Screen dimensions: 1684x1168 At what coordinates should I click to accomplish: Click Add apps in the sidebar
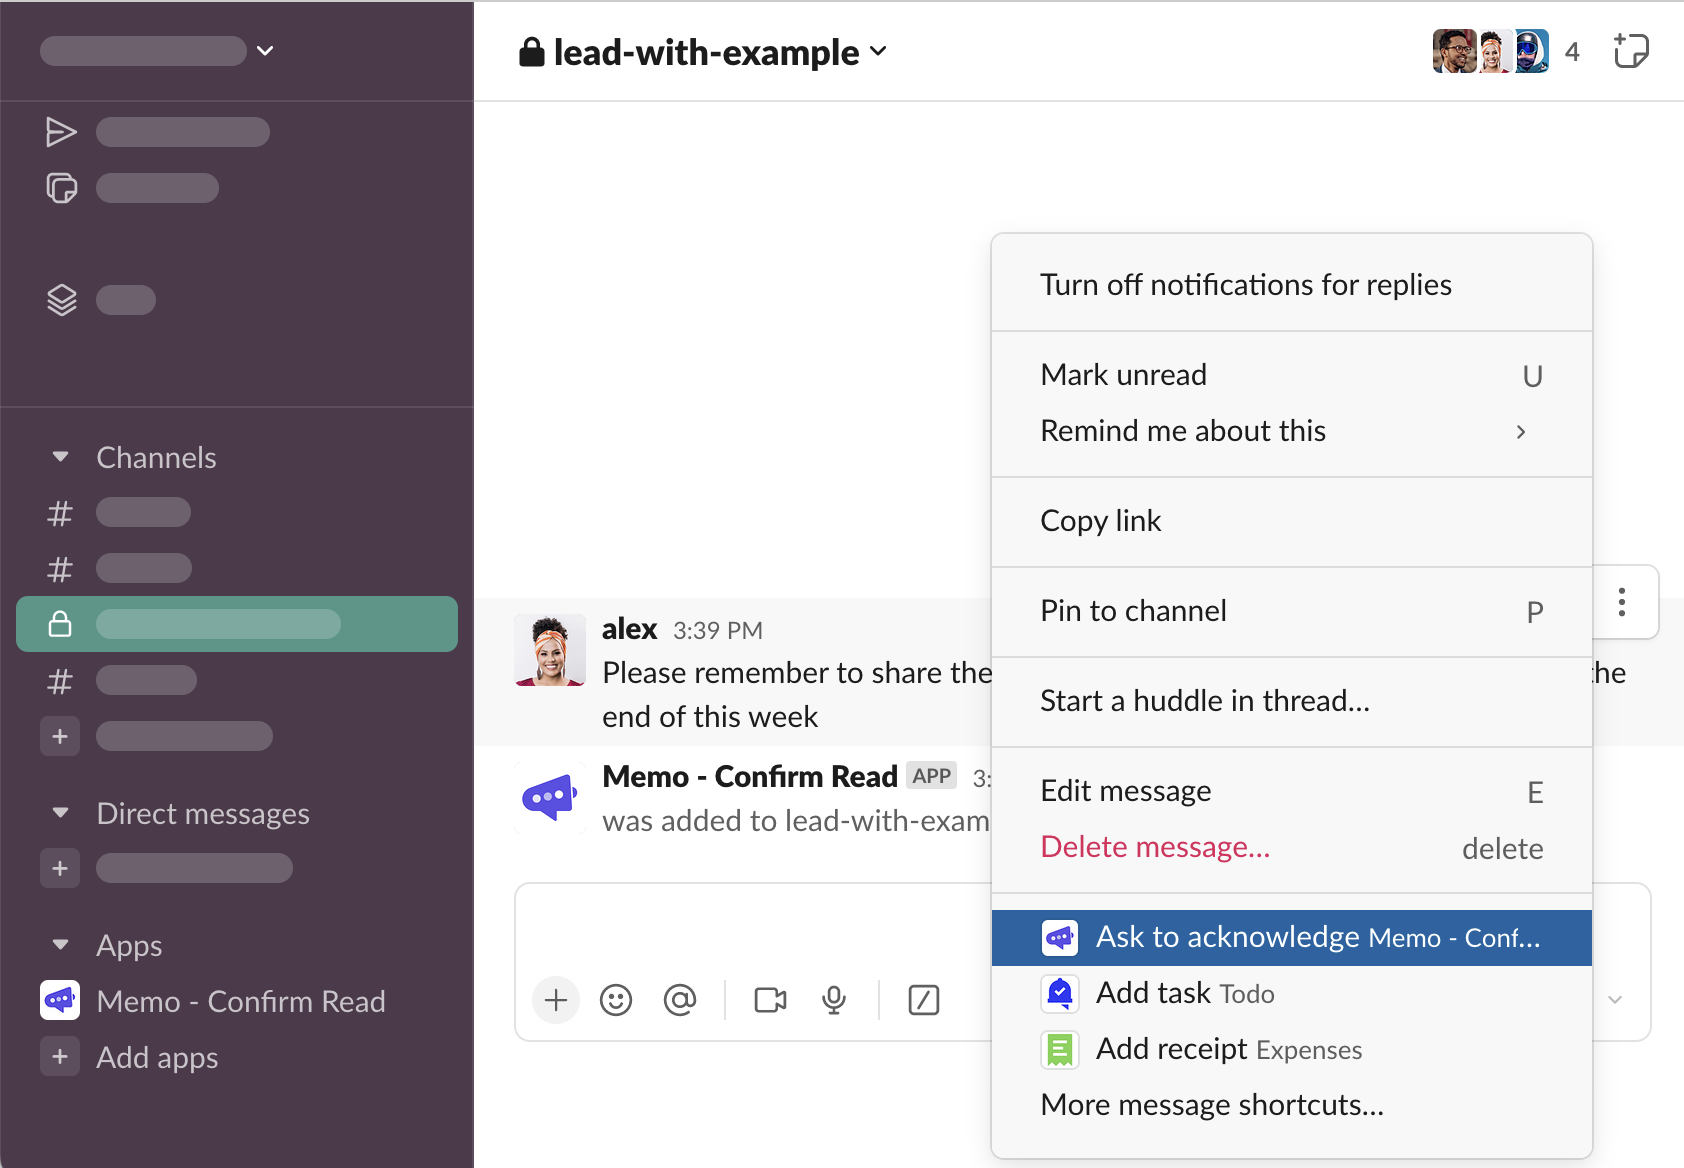[x=157, y=1057]
